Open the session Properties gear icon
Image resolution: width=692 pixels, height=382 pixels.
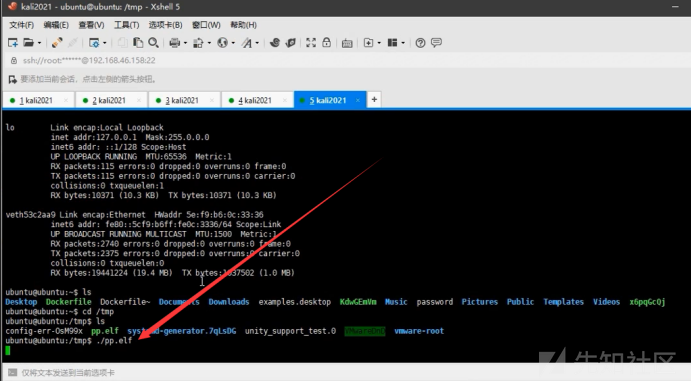click(x=94, y=43)
